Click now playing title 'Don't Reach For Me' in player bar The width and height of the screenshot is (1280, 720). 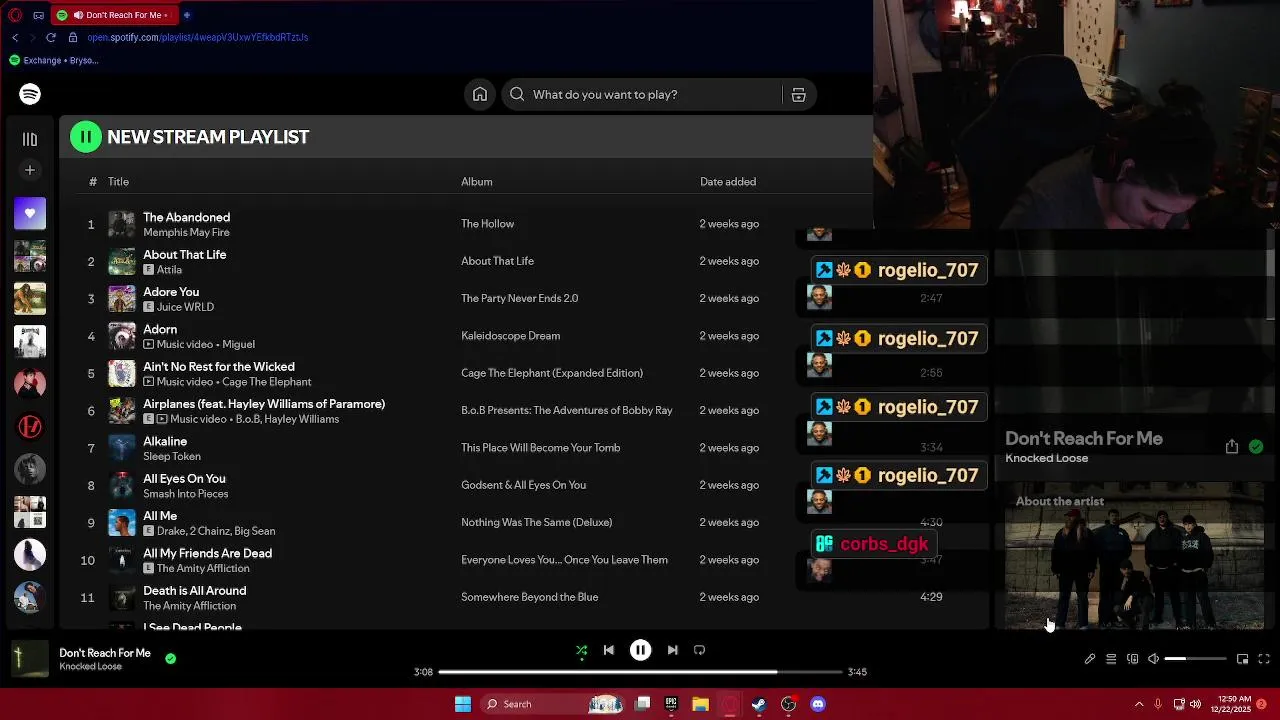(105, 653)
